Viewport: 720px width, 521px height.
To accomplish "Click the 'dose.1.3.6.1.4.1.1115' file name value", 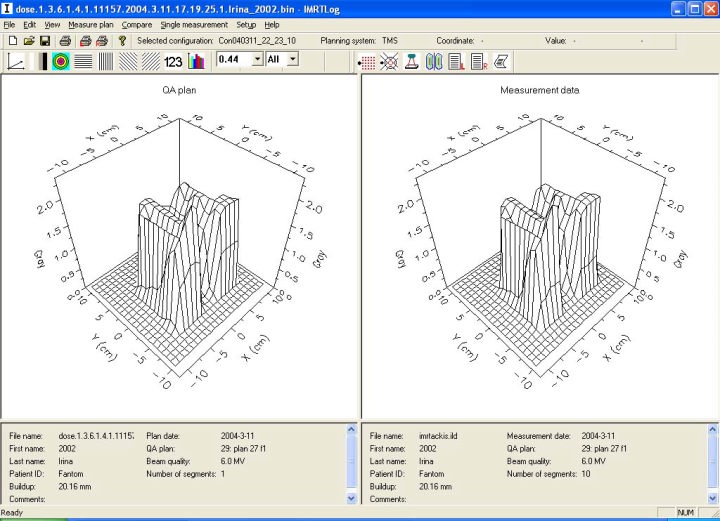I will coord(96,436).
